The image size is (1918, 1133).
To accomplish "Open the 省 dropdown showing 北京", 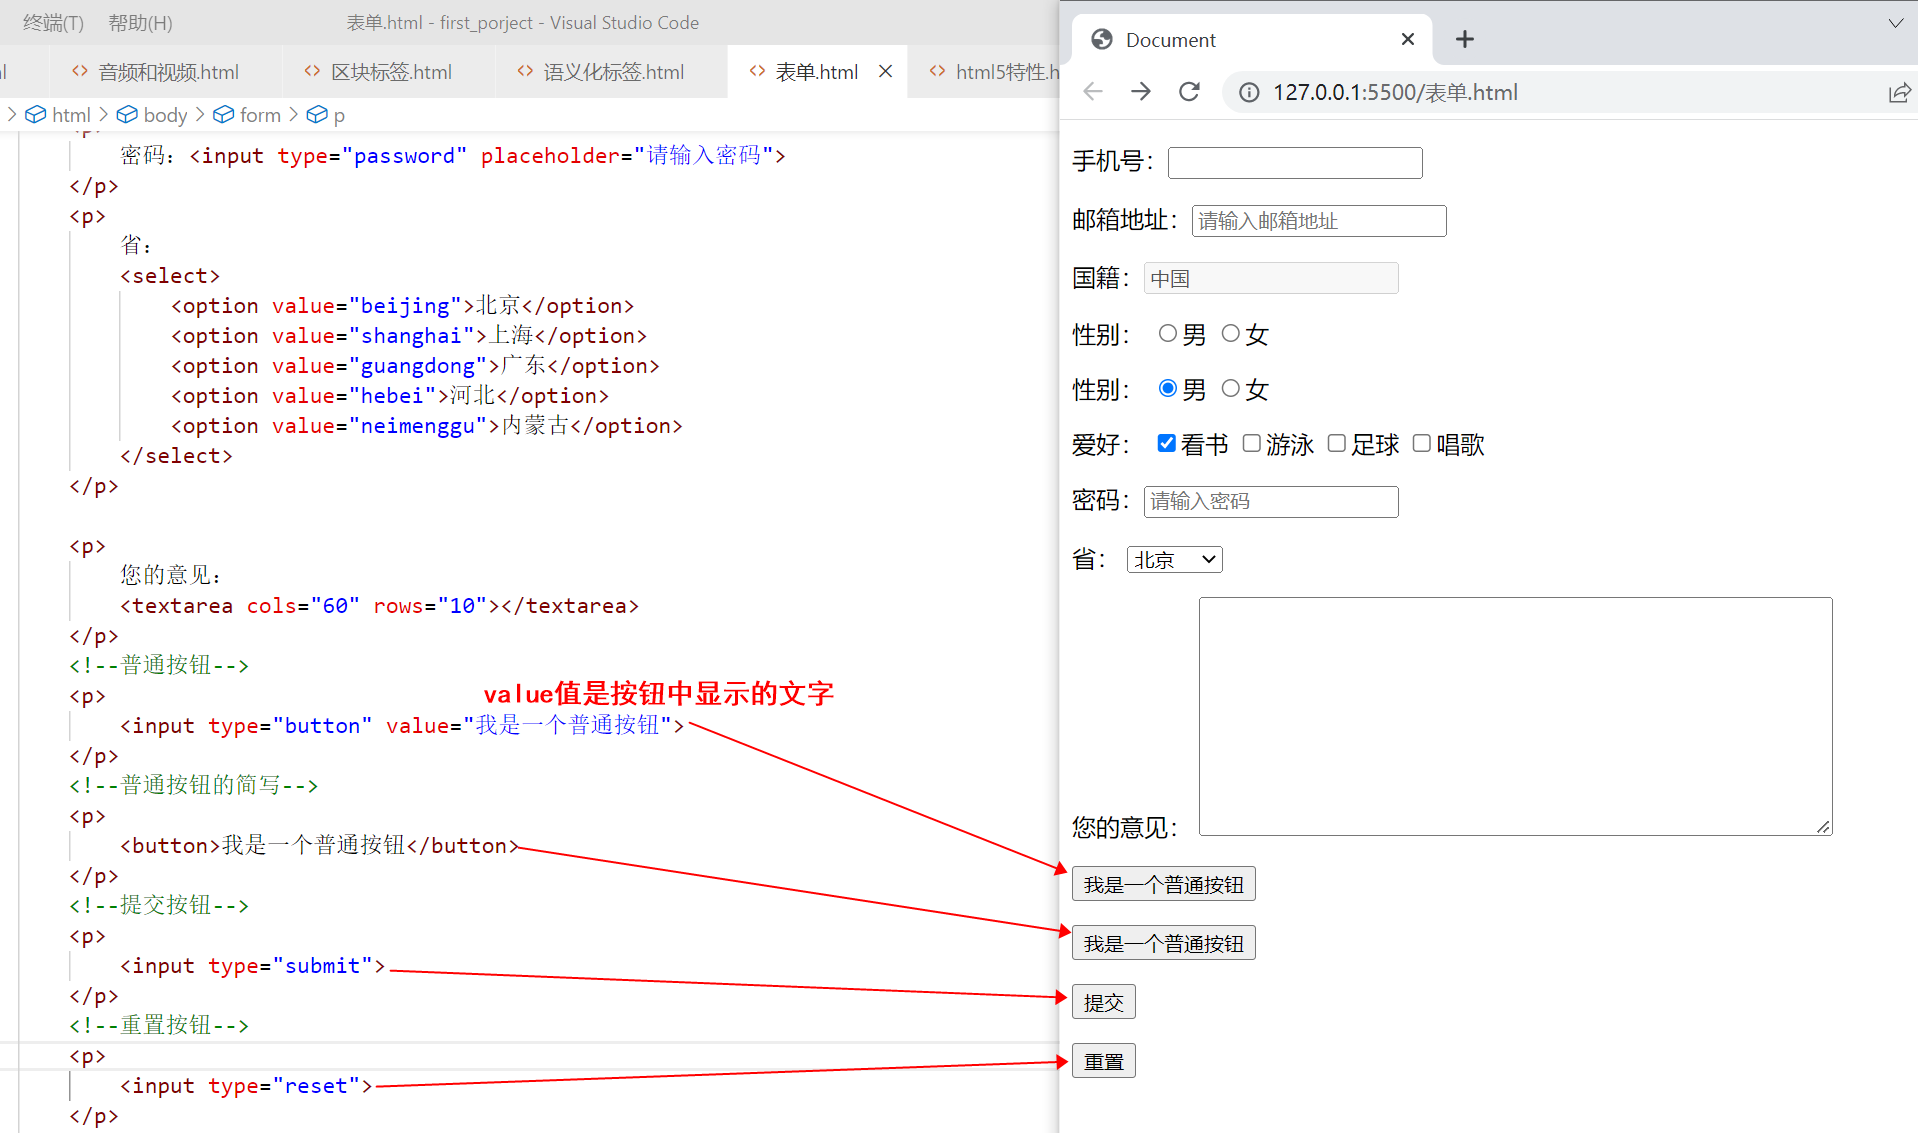I will point(1174,560).
